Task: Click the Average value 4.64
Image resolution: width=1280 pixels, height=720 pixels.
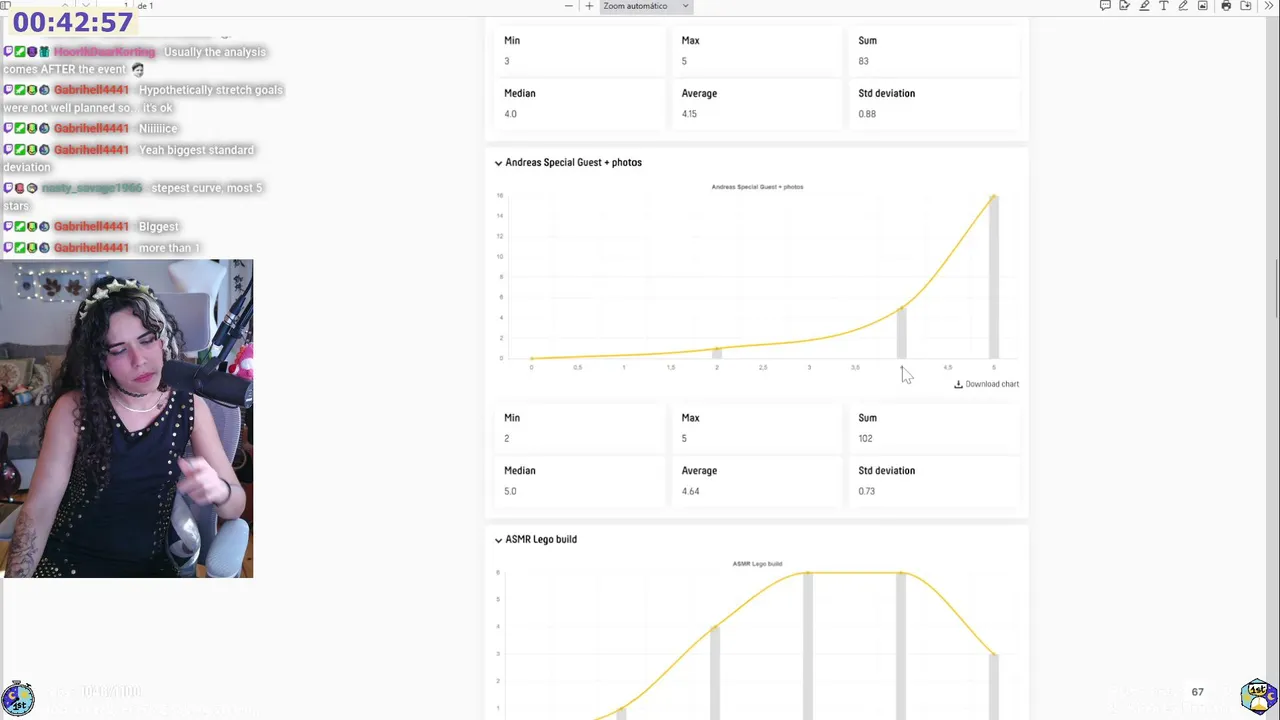Action: (x=690, y=492)
